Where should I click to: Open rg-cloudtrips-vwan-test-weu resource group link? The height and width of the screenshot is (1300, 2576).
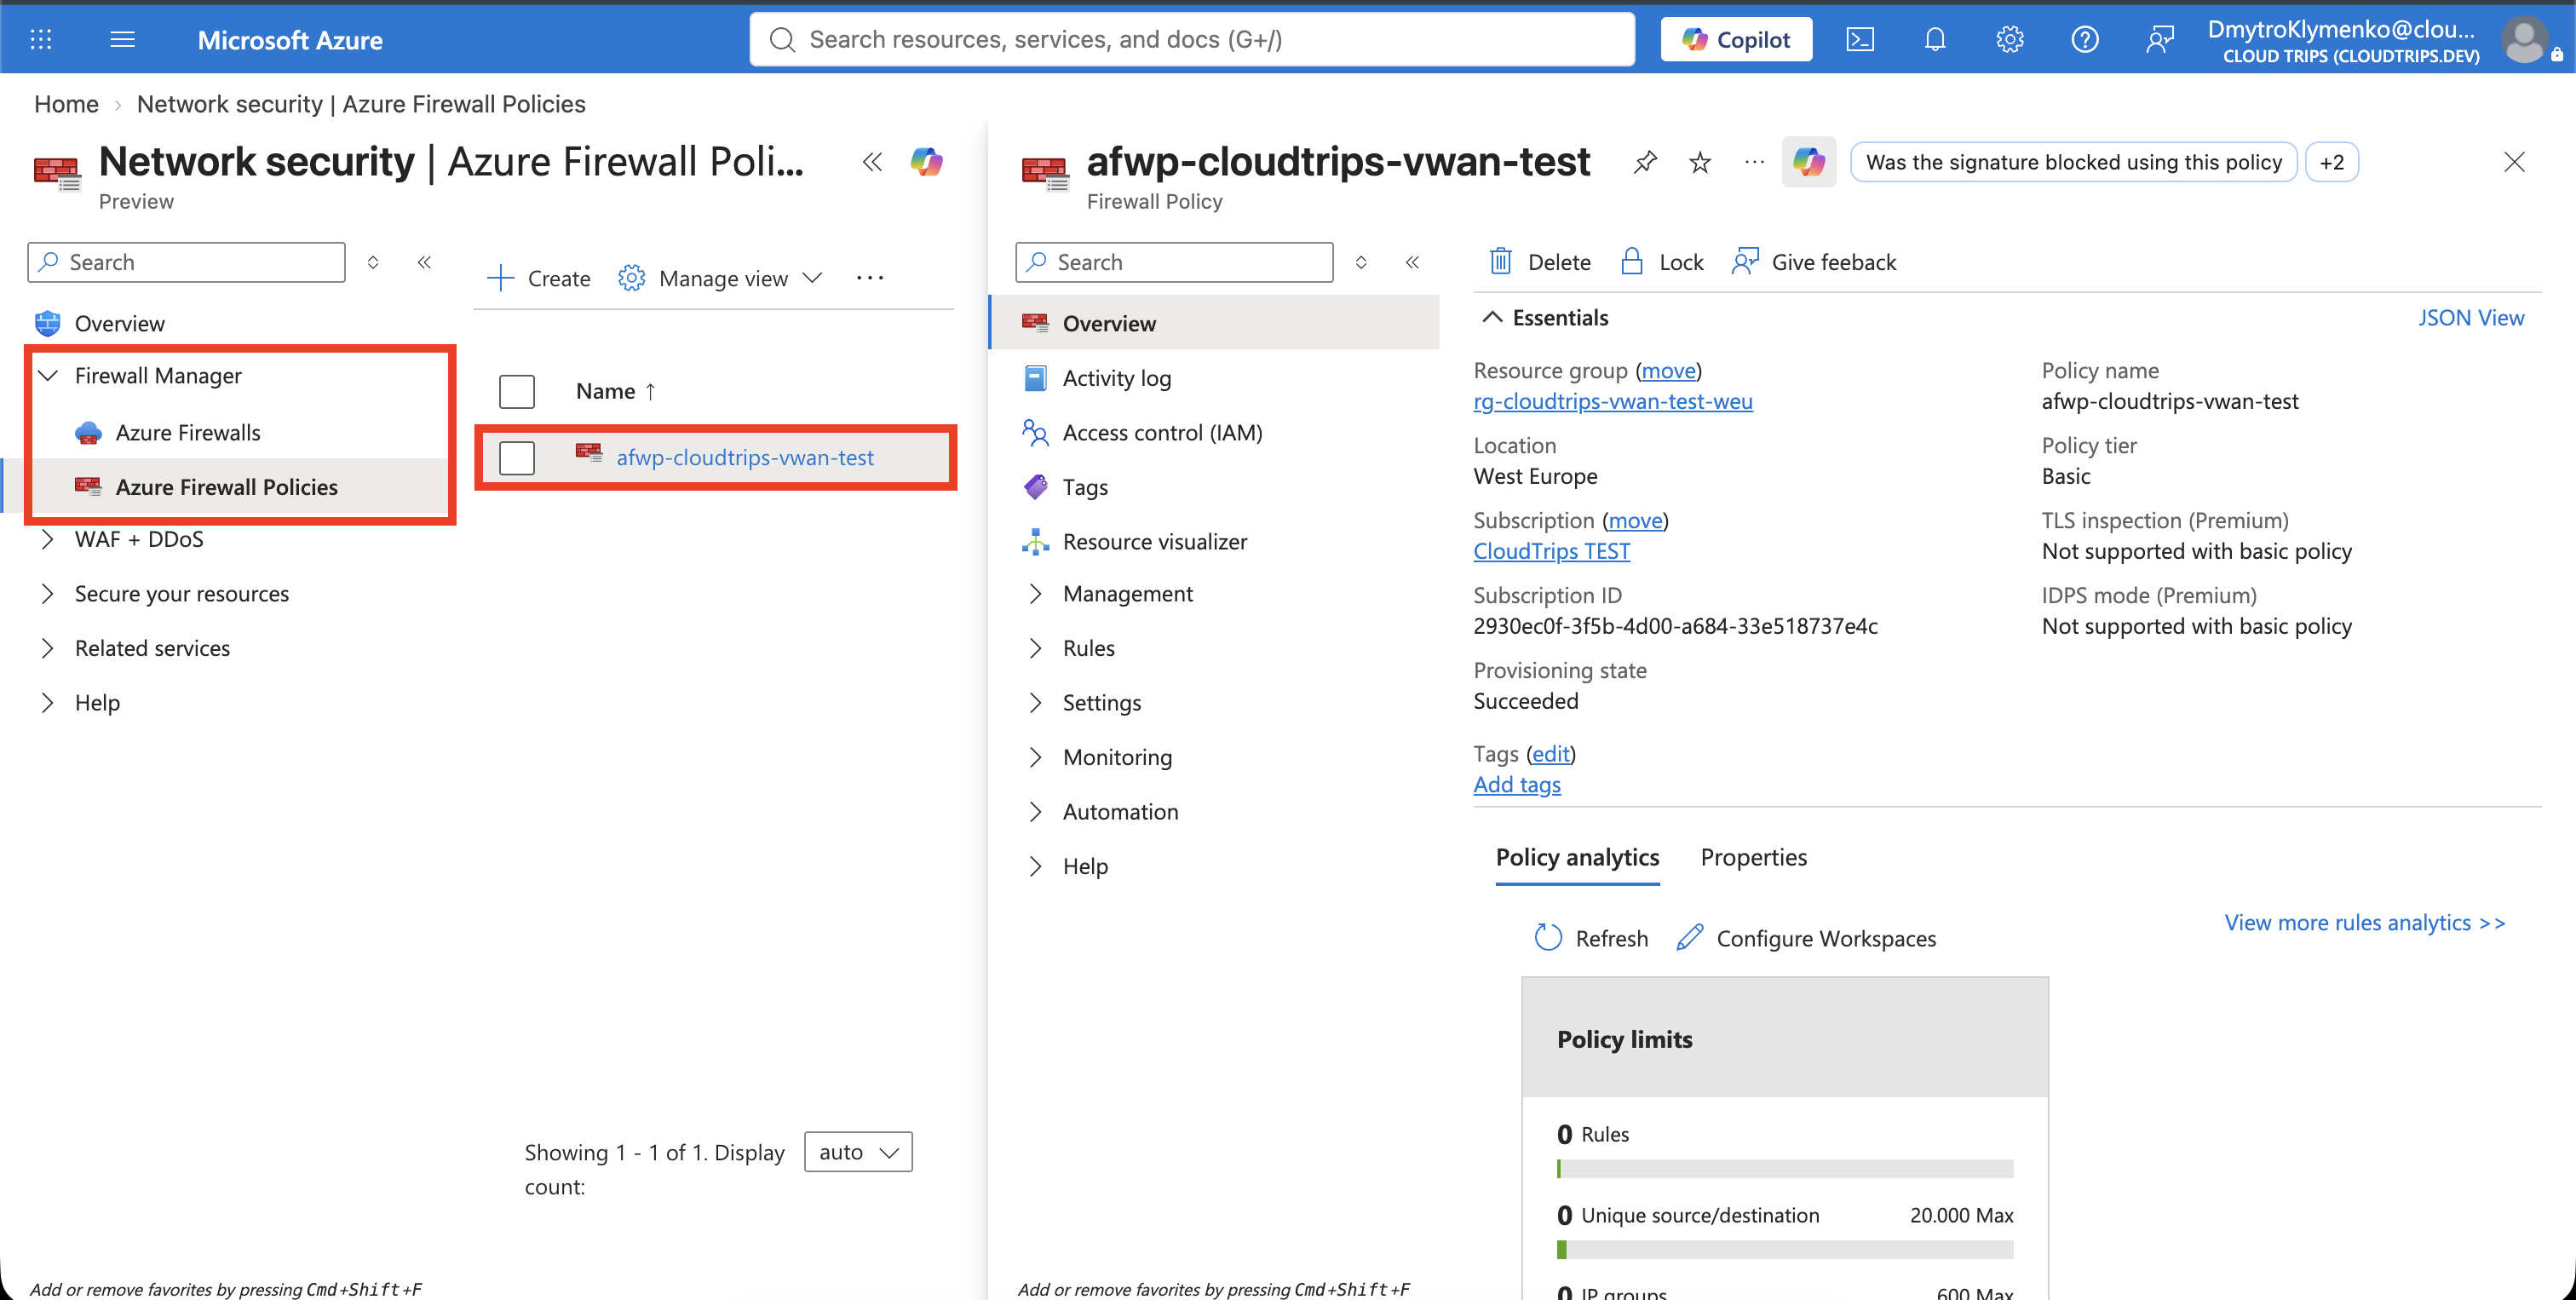(x=1613, y=401)
